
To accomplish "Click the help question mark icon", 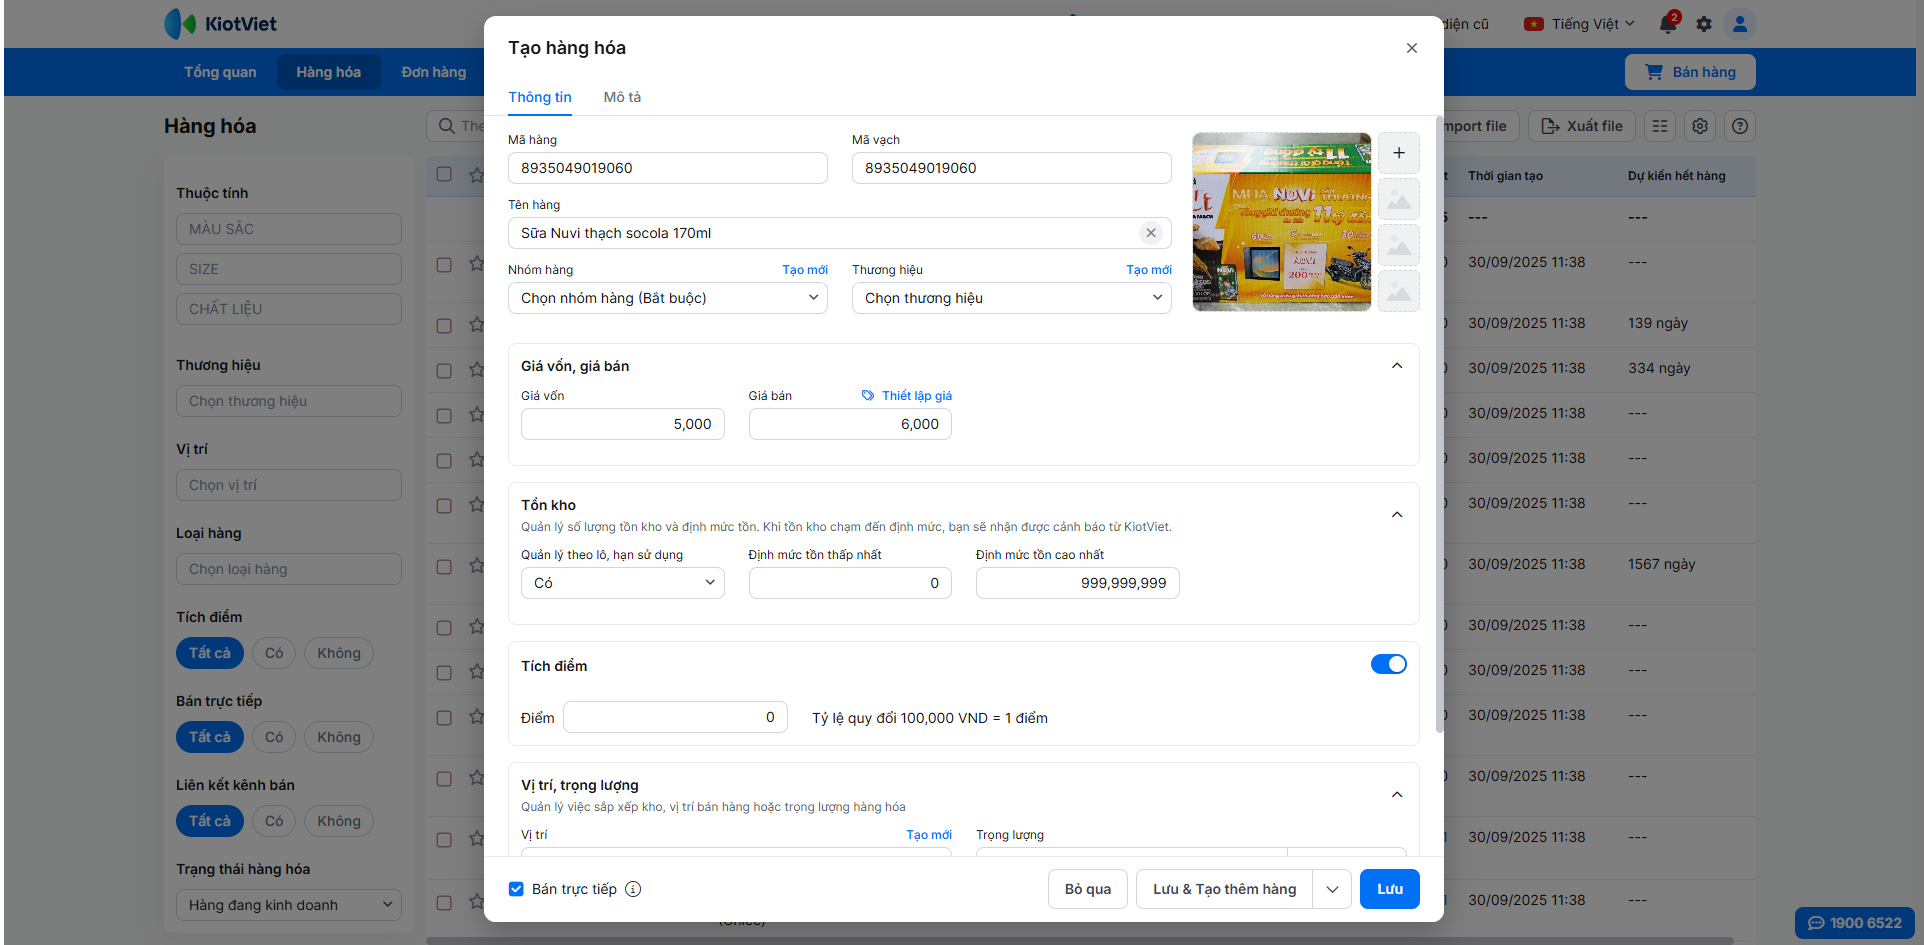I will pyautogui.click(x=1740, y=126).
